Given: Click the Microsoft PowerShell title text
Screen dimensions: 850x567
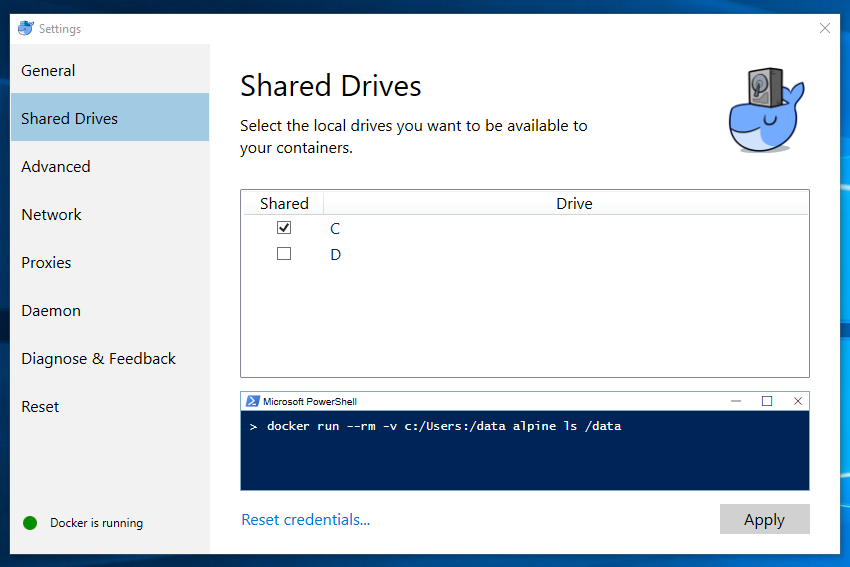Looking at the screenshot, I should click(x=310, y=402).
